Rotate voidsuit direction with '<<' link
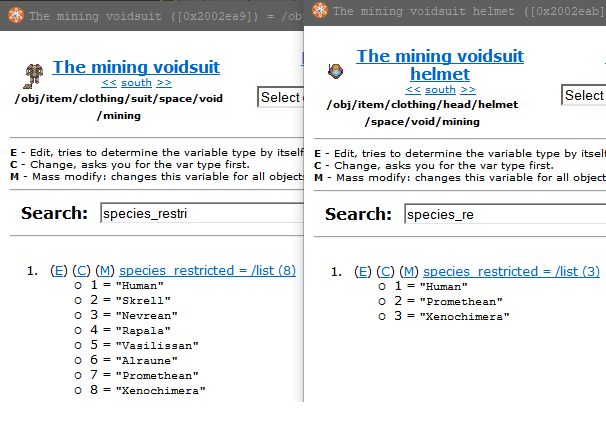The height and width of the screenshot is (430, 606). pos(109,83)
